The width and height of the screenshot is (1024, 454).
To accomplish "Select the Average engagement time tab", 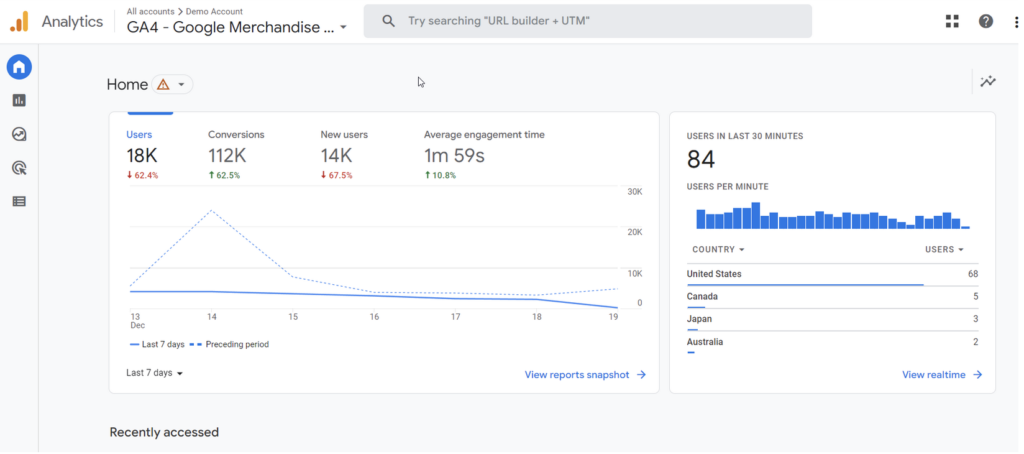I will [x=484, y=135].
